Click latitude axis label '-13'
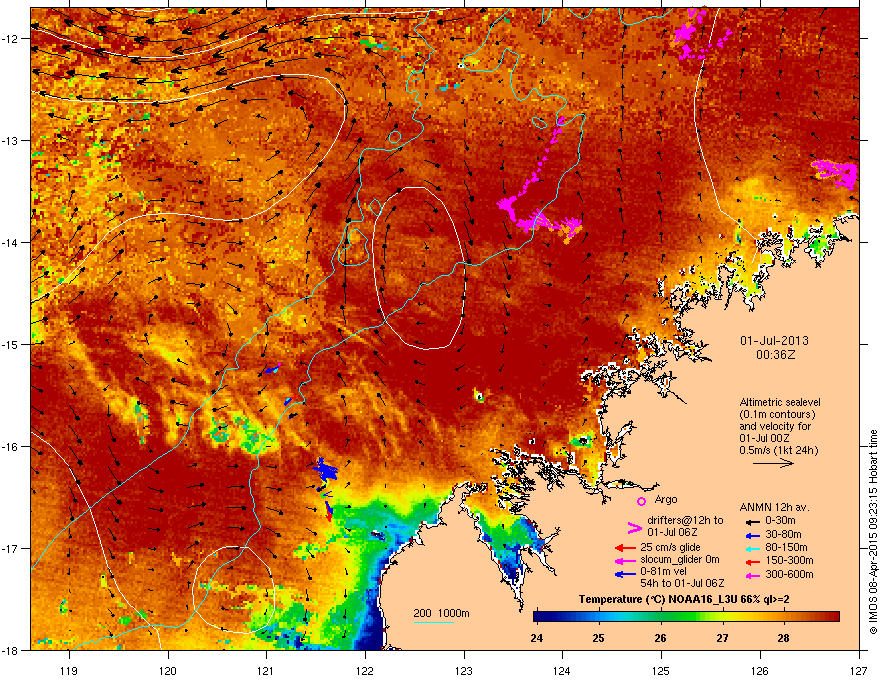 coord(10,141)
